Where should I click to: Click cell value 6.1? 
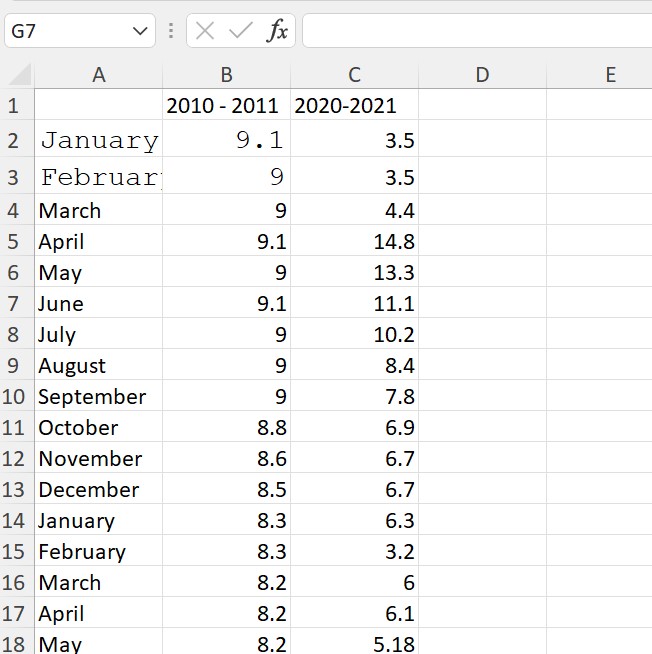click(x=355, y=613)
